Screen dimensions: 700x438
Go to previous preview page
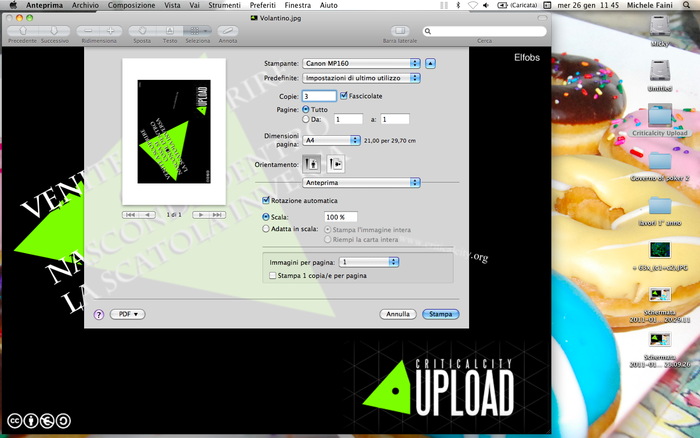click(x=147, y=215)
